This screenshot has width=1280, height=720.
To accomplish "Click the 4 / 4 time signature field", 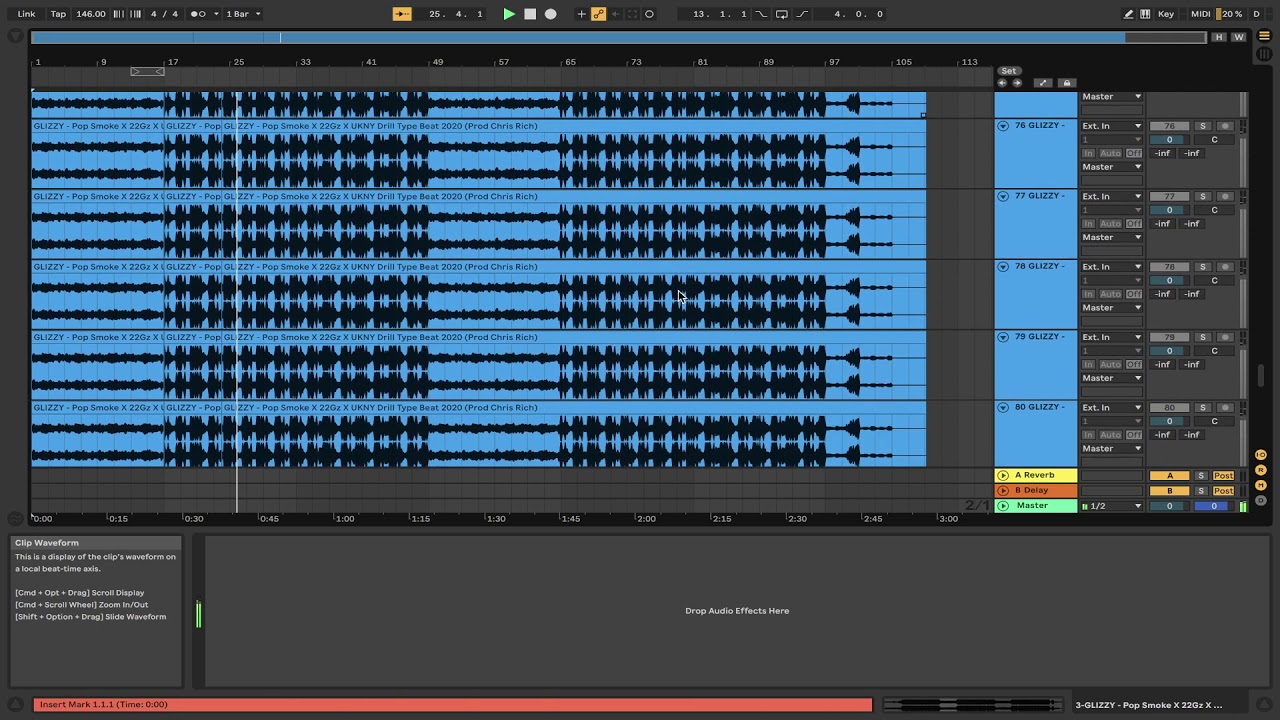I will (164, 14).
